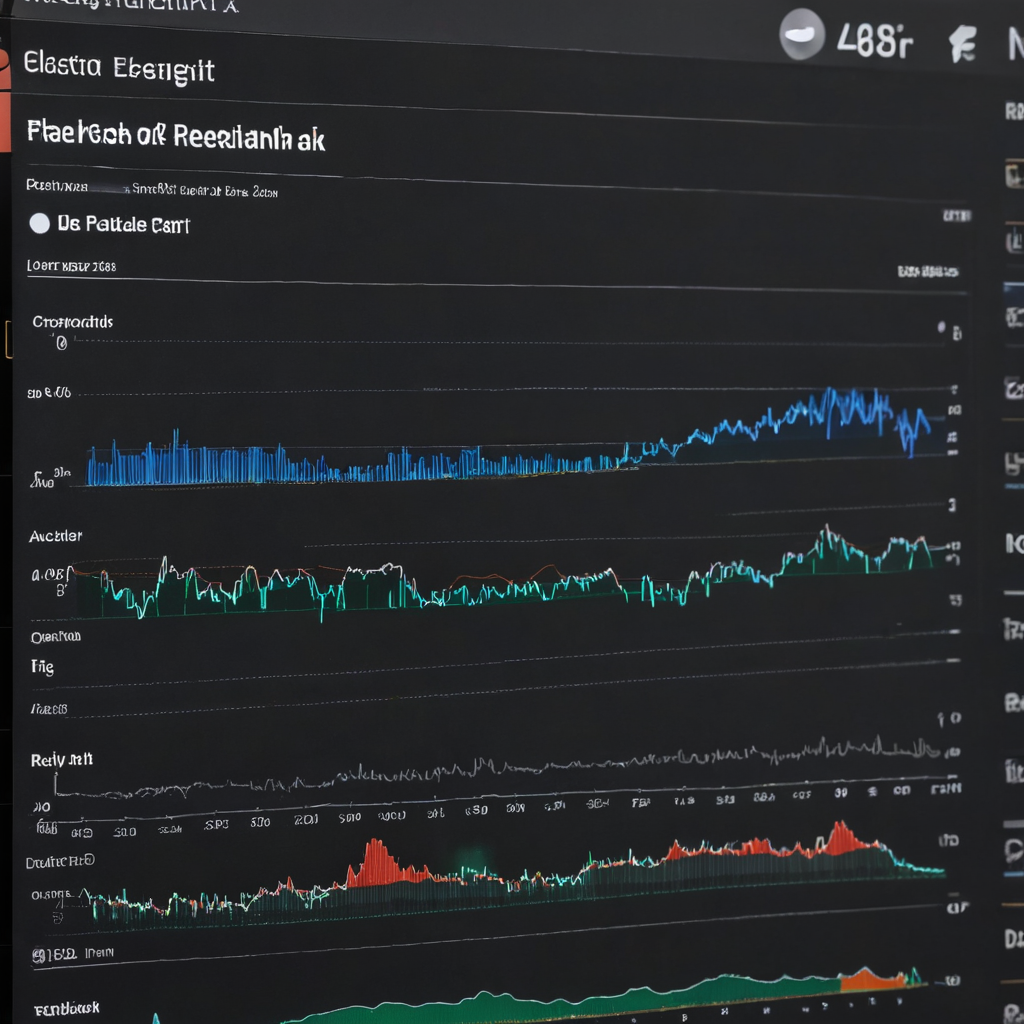
Task: Click the white F-shaped icon in top bar
Action: (963, 44)
